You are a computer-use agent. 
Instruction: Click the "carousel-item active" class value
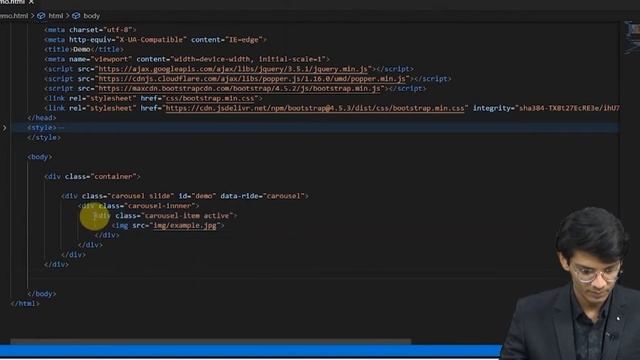187,216
